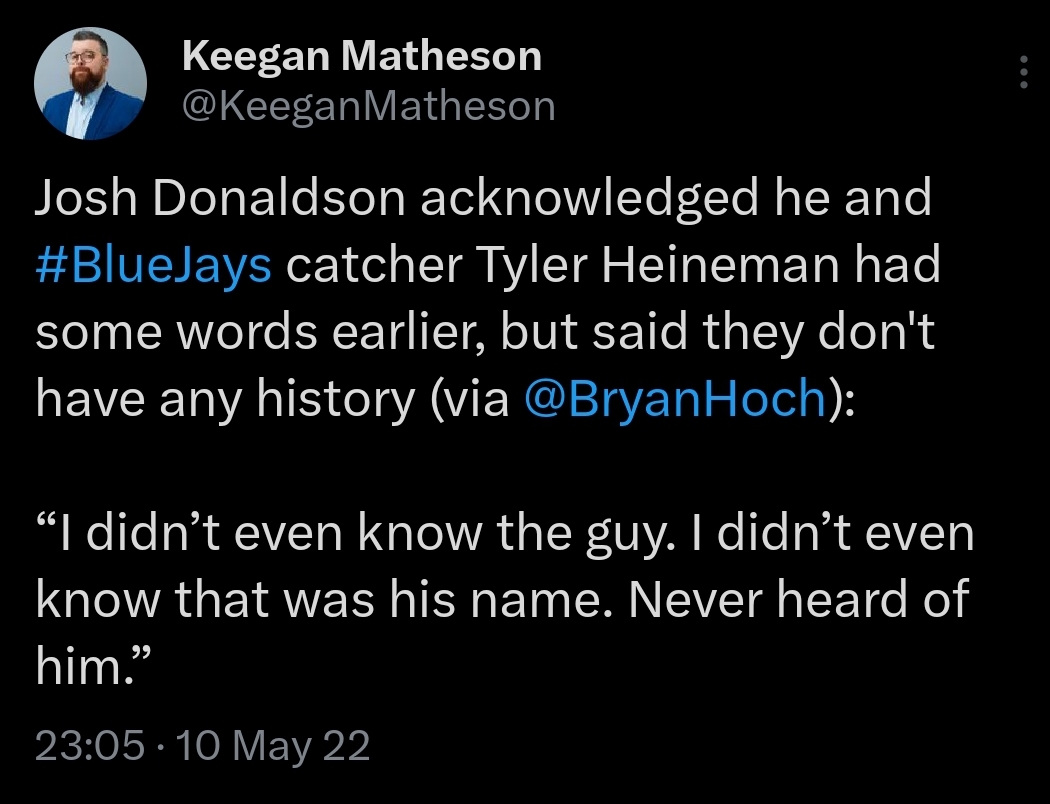This screenshot has height=804, width=1050.
Task: Click the phrase "have any history"
Action: [226, 399]
